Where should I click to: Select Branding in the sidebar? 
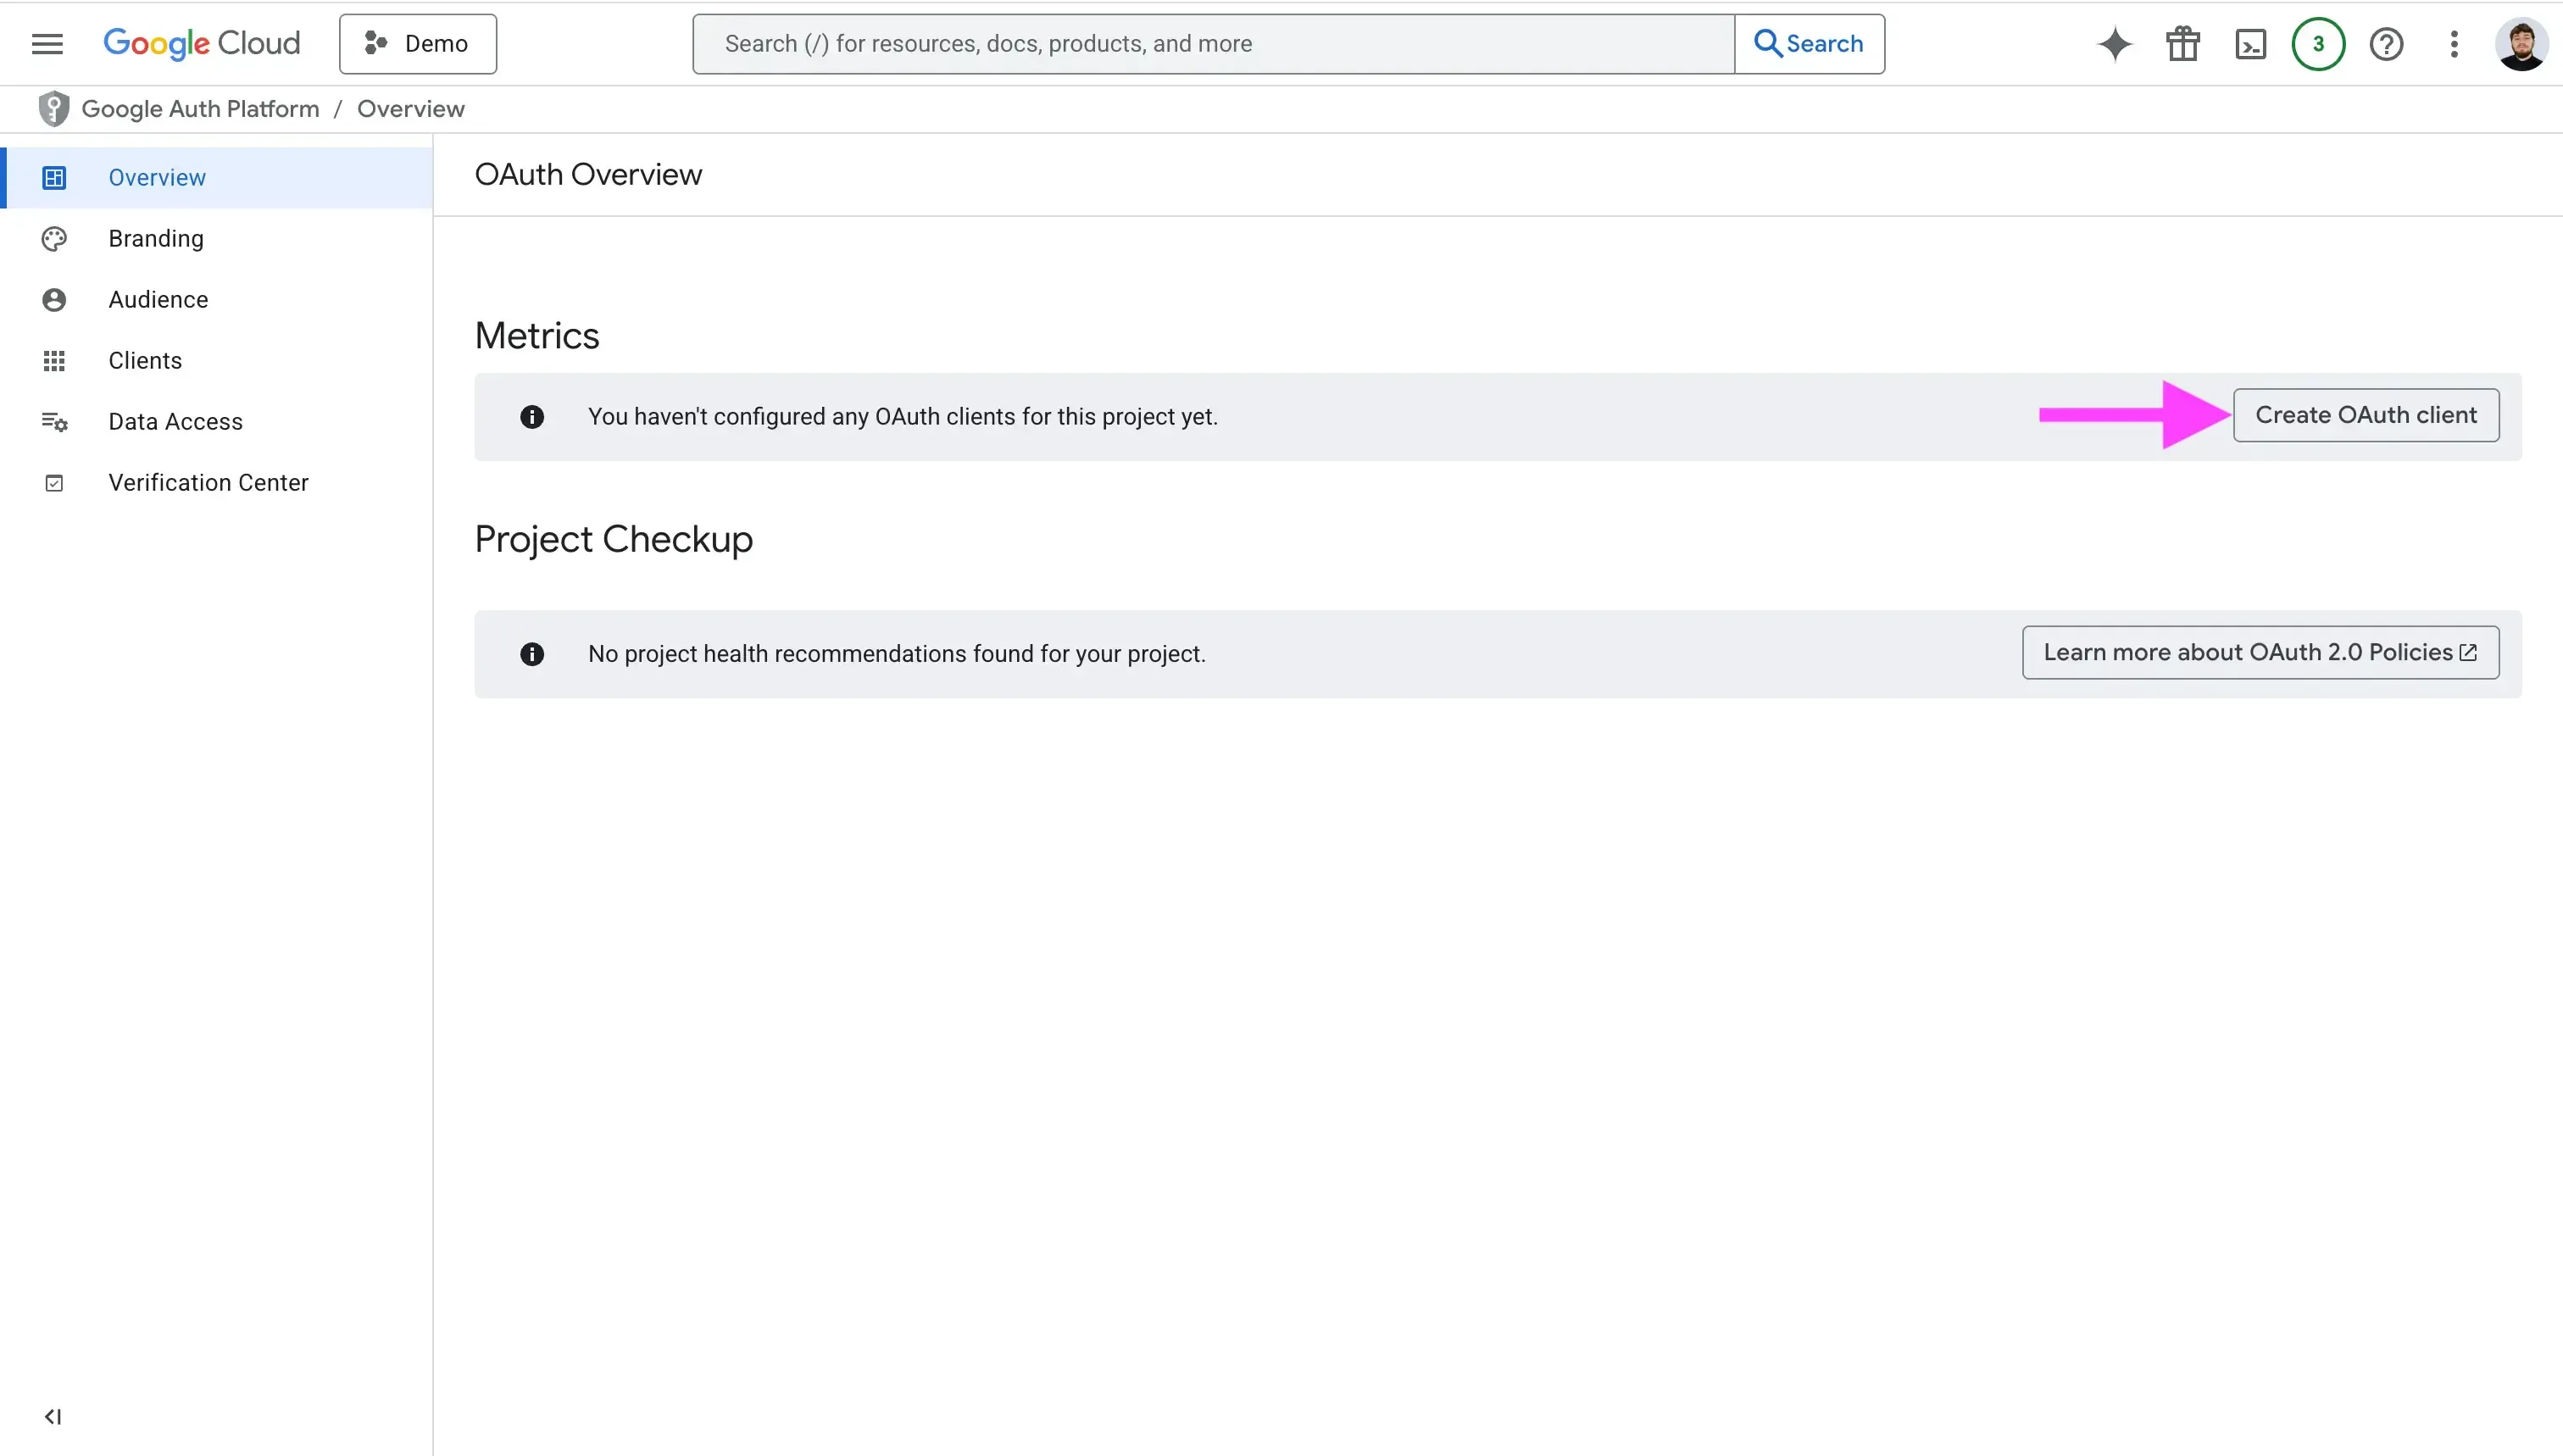[155, 238]
